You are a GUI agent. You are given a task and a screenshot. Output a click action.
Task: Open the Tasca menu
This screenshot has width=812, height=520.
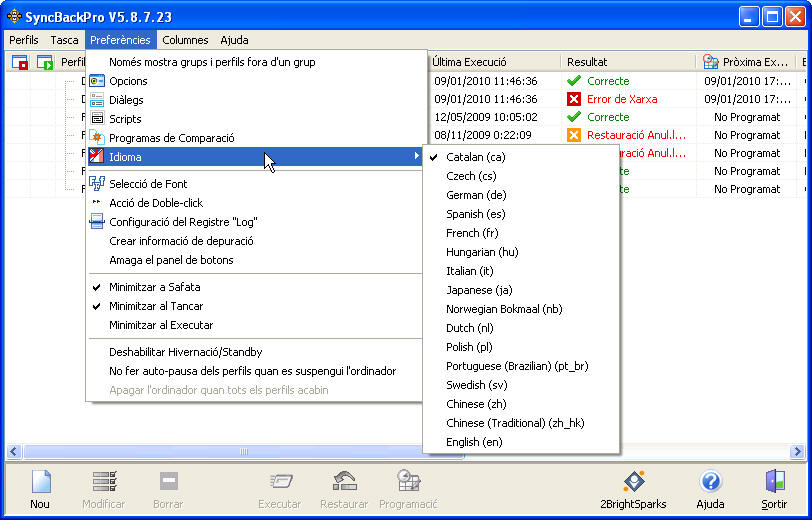tap(64, 40)
